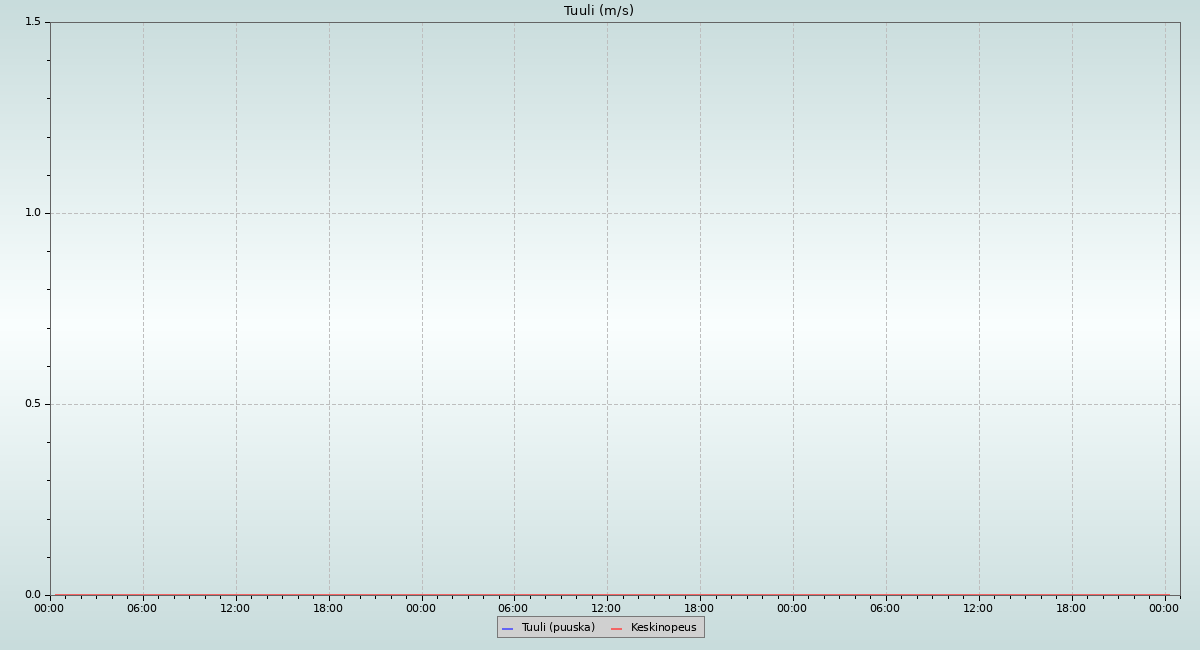Click the rightmost 00:00 x-axis label

[x=1164, y=608]
